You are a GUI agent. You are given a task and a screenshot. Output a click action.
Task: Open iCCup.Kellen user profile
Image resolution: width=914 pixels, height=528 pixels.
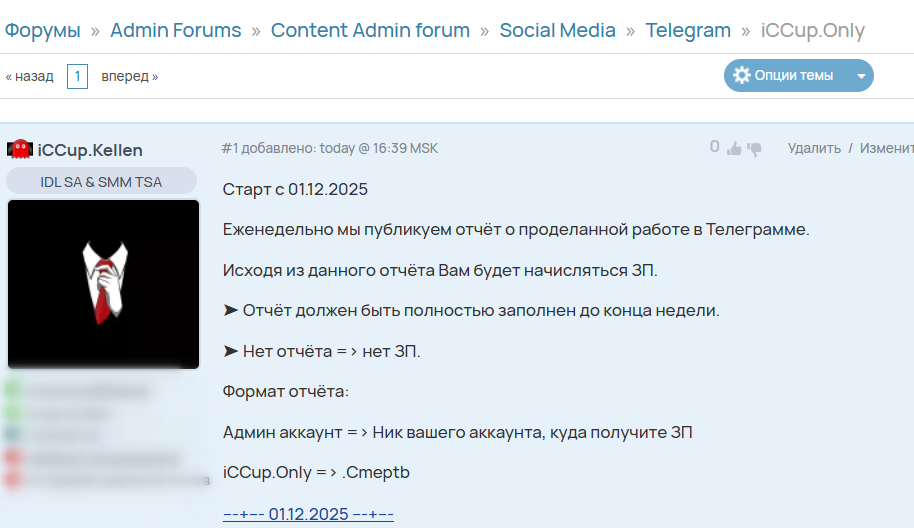coord(90,150)
